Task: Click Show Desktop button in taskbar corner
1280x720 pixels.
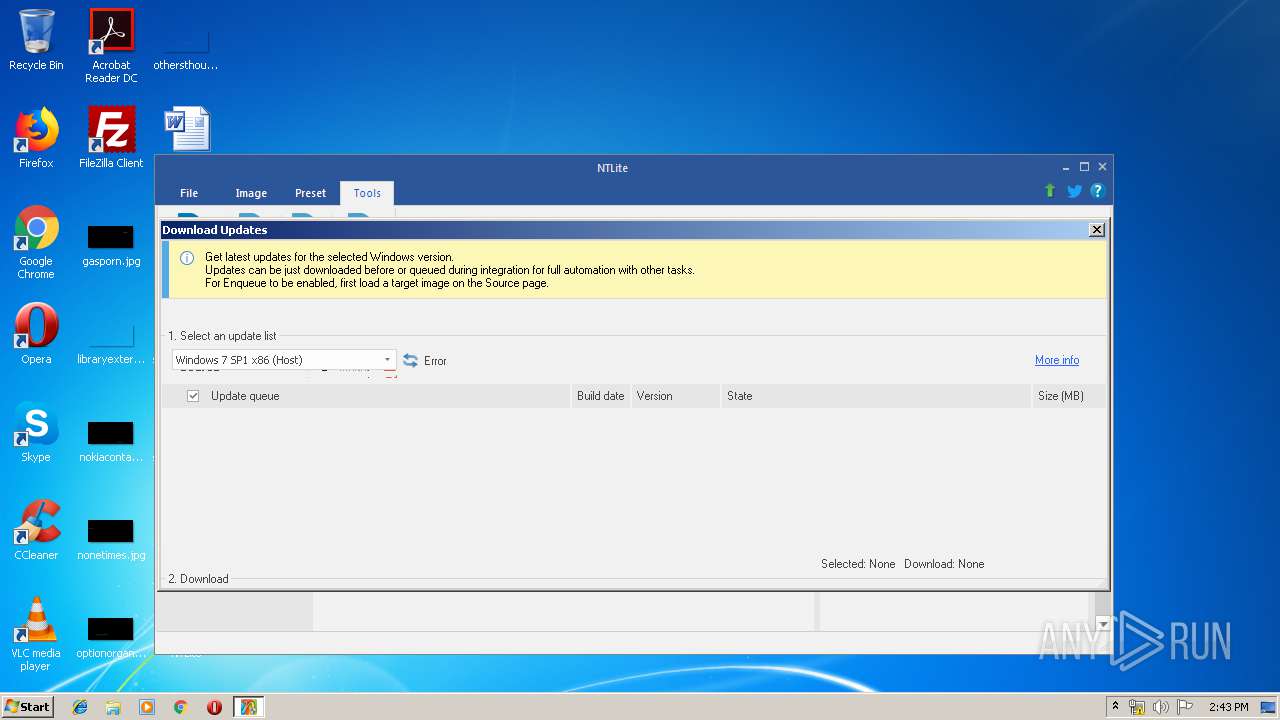Action: point(1269,707)
